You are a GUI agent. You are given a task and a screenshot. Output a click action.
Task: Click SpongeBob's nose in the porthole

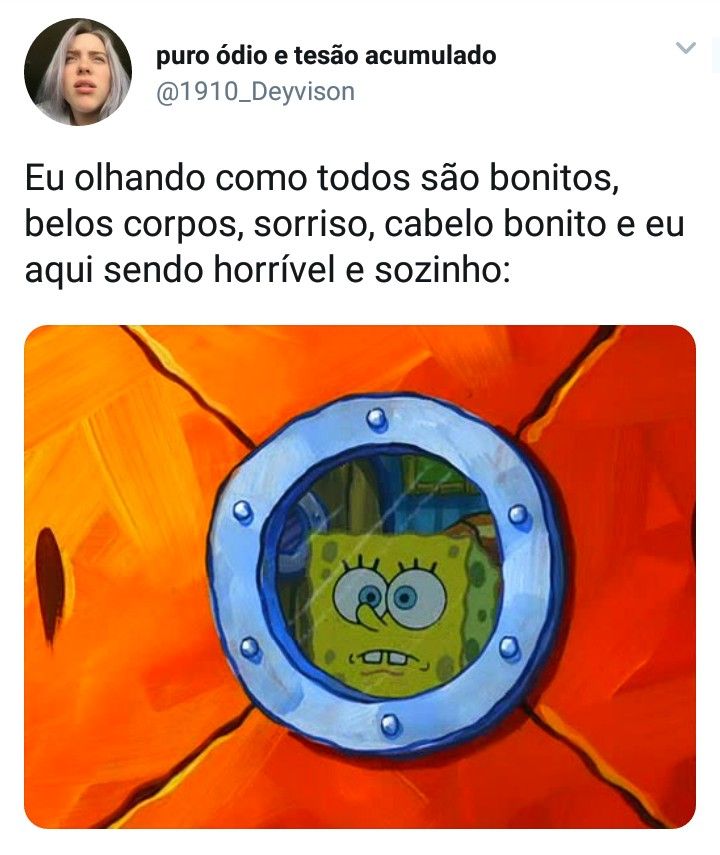tap(371, 617)
